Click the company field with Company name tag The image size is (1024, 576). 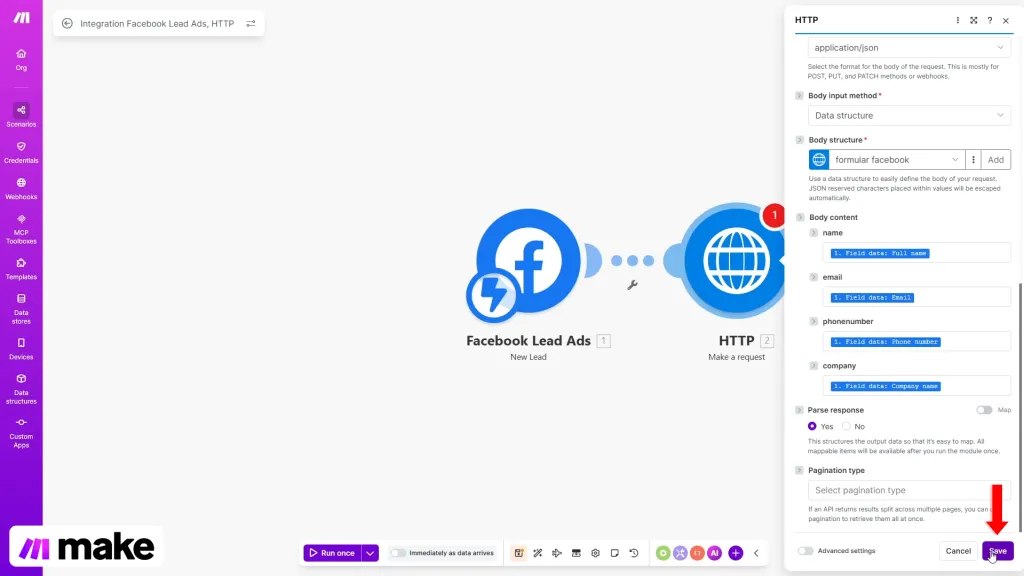pos(916,386)
